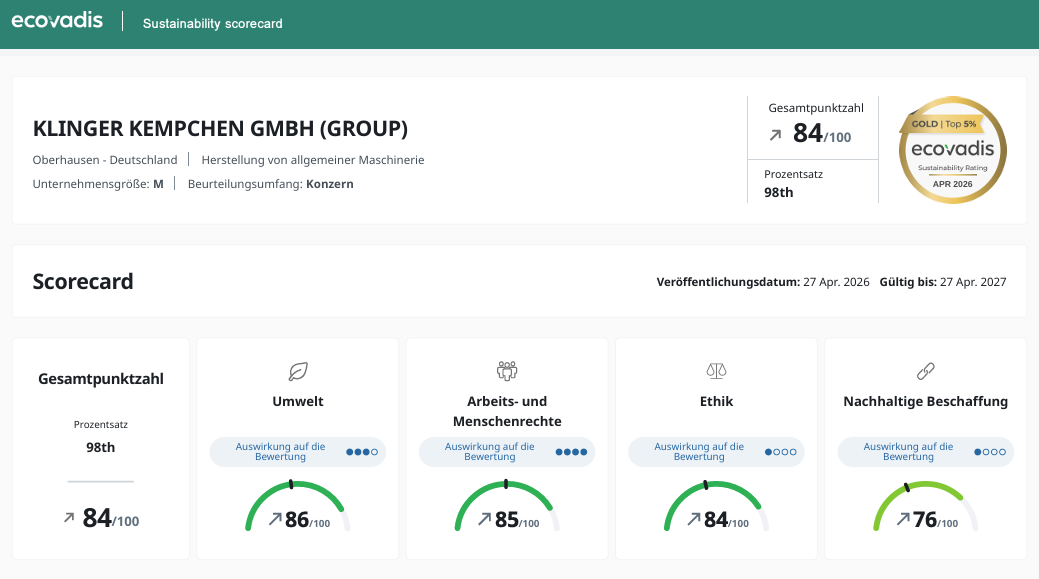The image size is (1039, 579).
Task: Click the EcoVadis logo in the header
Action: coord(57,21)
